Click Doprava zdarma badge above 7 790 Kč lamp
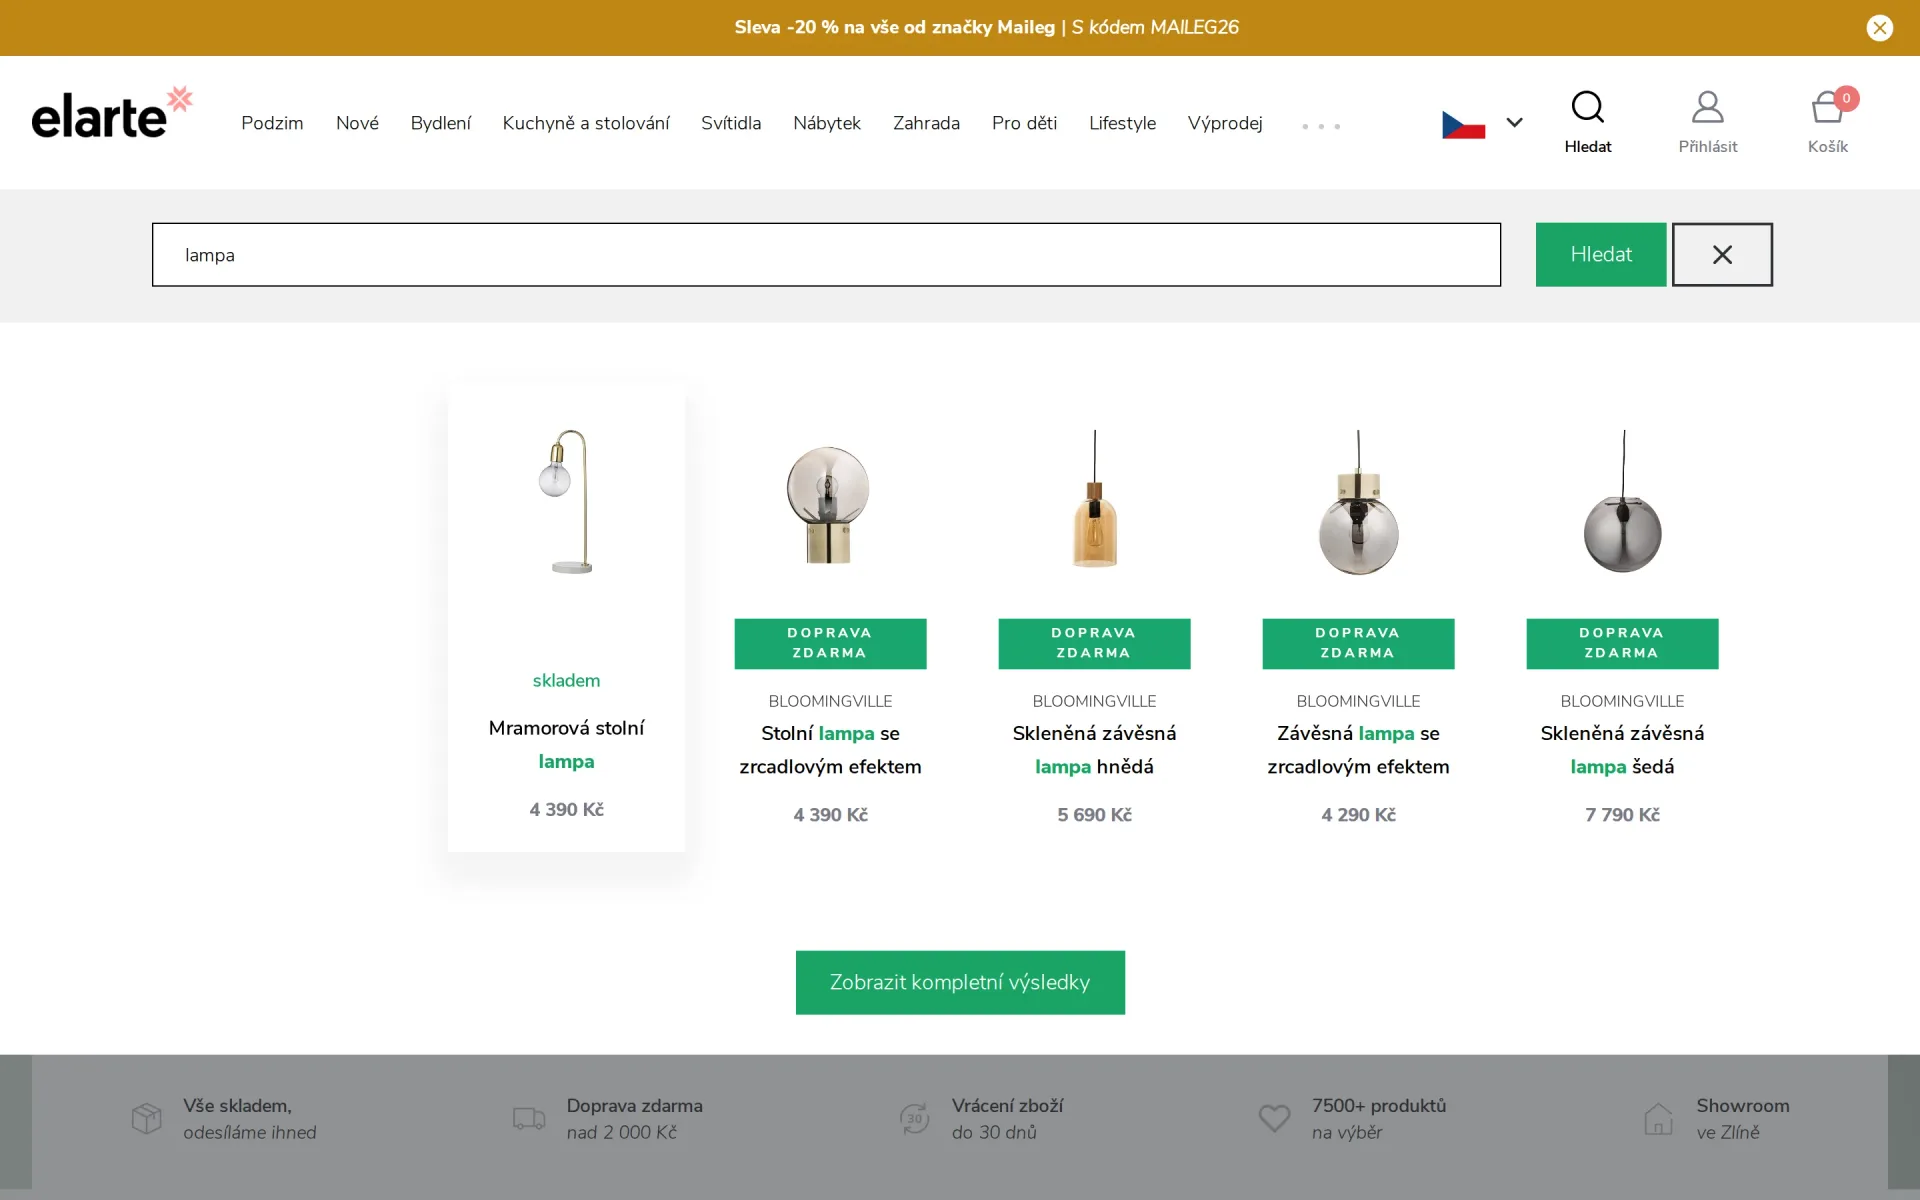The height and width of the screenshot is (1200, 1920). [x=1622, y=643]
